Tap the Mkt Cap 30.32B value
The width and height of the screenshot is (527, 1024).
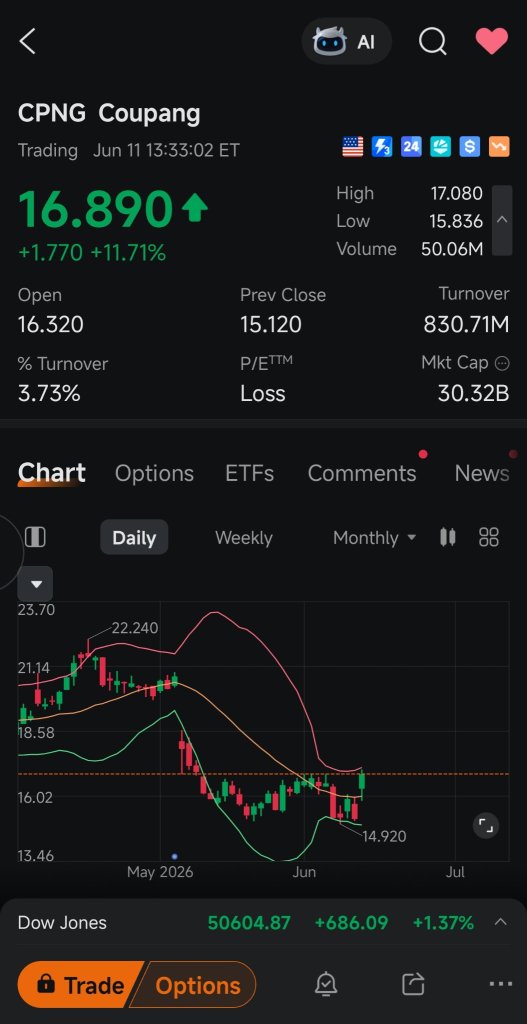pos(473,393)
